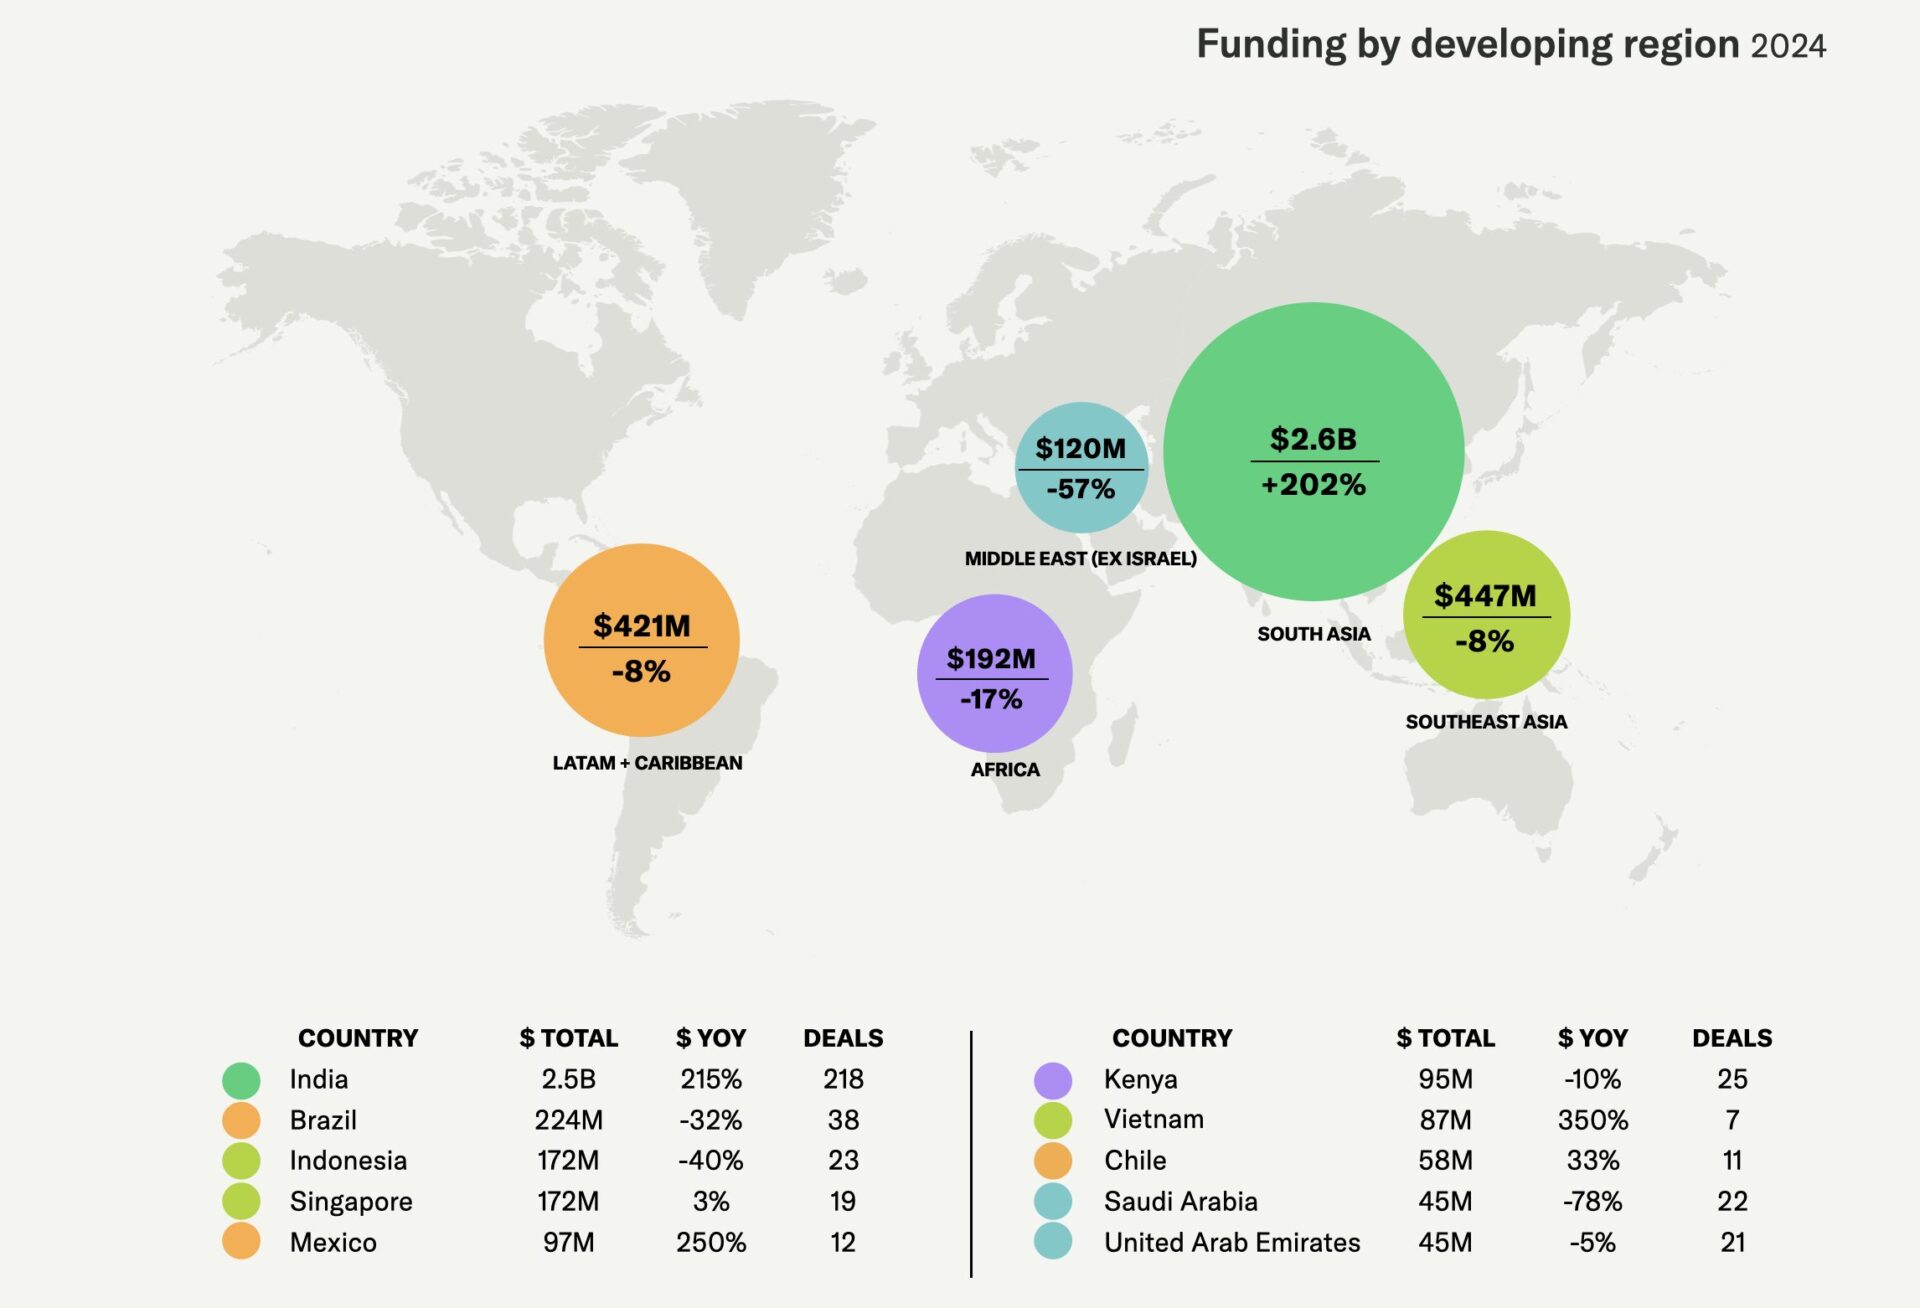Click the orange dot beside Mexico
This screenshot has height=1308, width=1920.
tap(241, 1242)
